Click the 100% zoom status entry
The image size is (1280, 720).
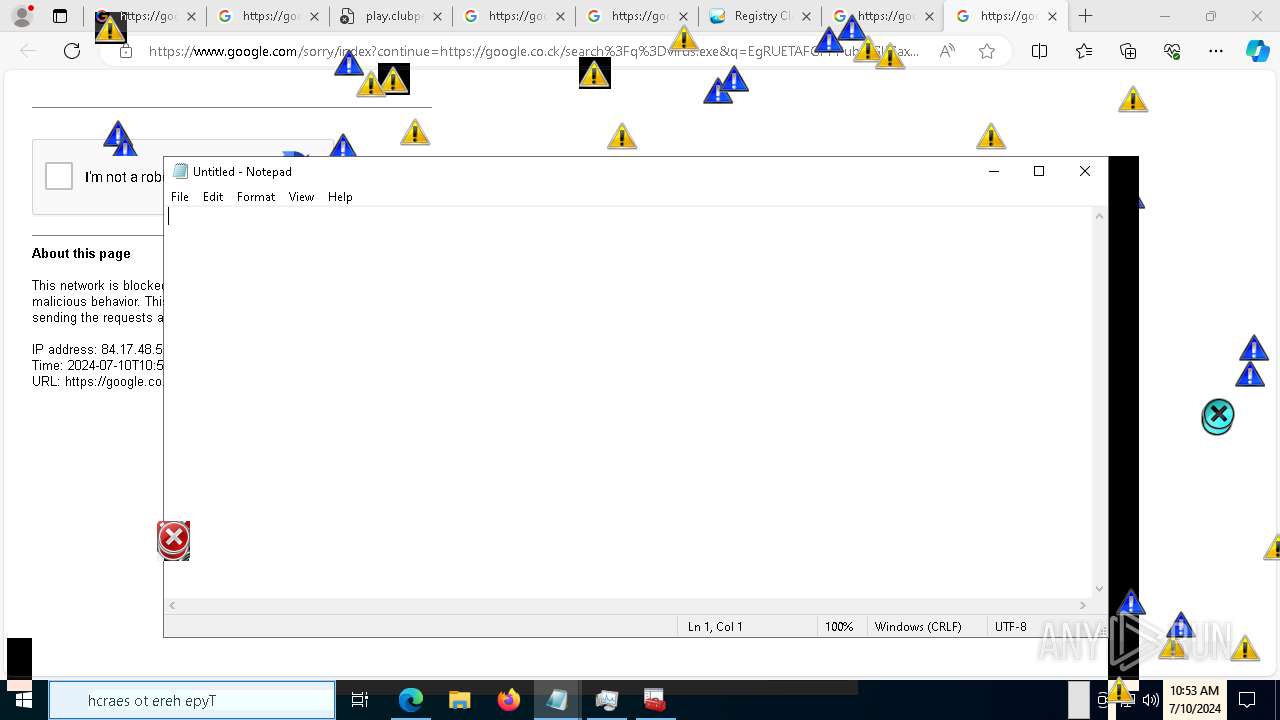click(839, 627)
